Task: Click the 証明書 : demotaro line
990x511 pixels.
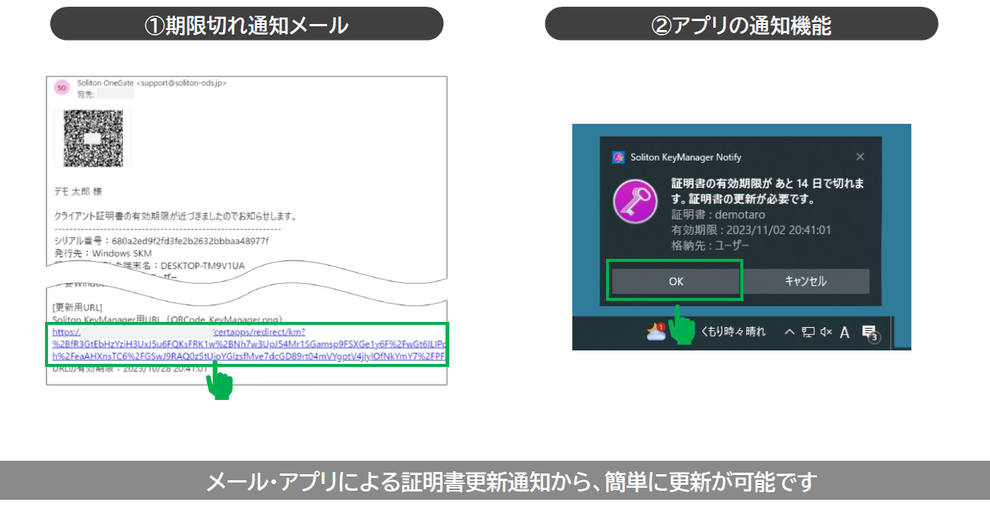Action: 718,215
